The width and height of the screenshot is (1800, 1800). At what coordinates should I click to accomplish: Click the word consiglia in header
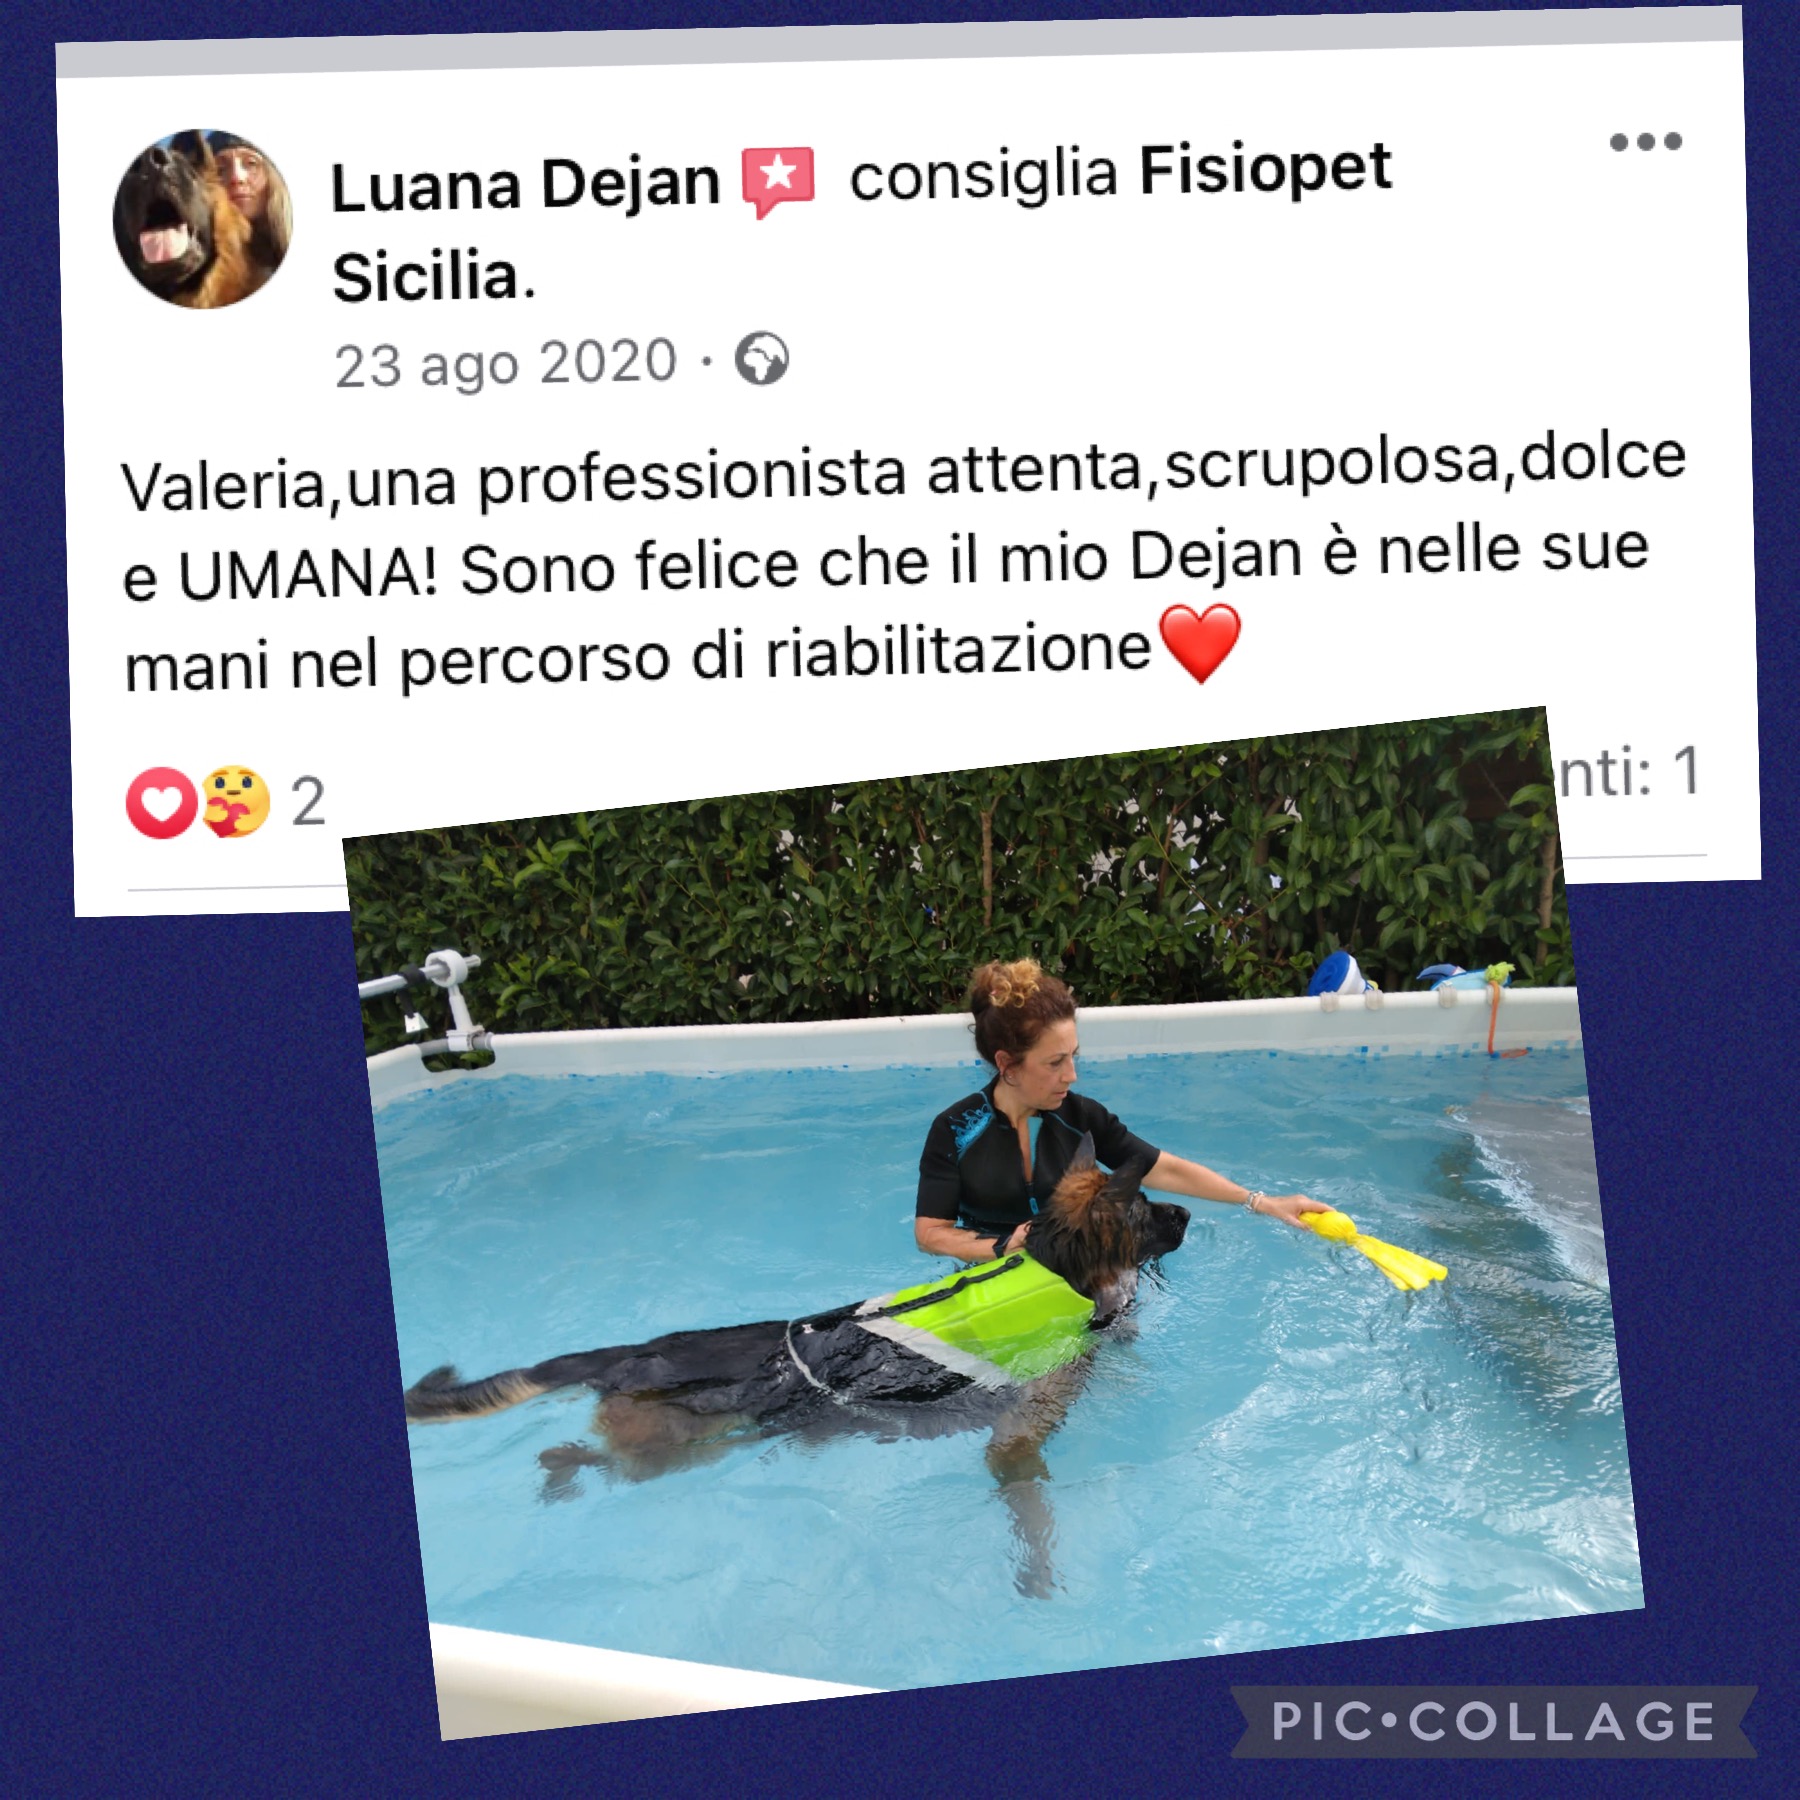pyautogui.click(x=983, y=174)
